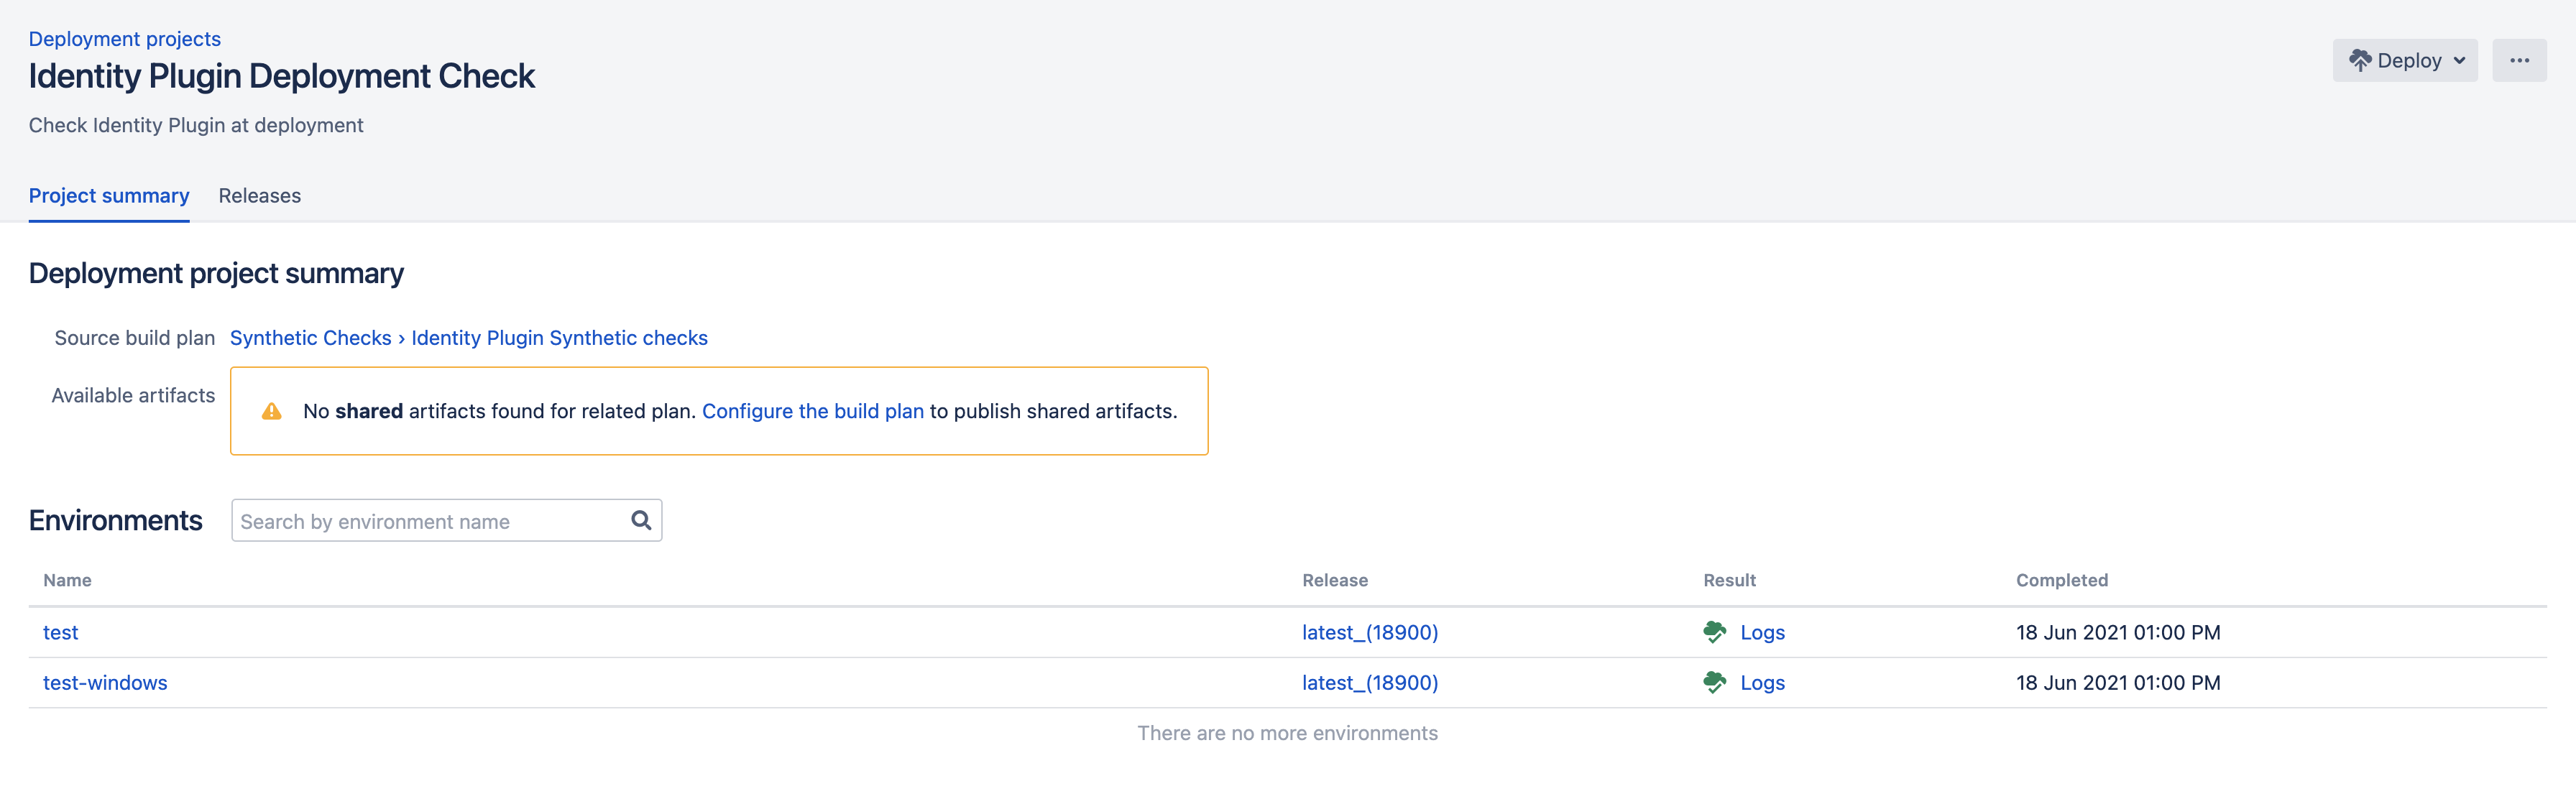The image size is (2576, 799).
Task: Open the more actions ellipsis menu
Action: (x=2518, y=61)
